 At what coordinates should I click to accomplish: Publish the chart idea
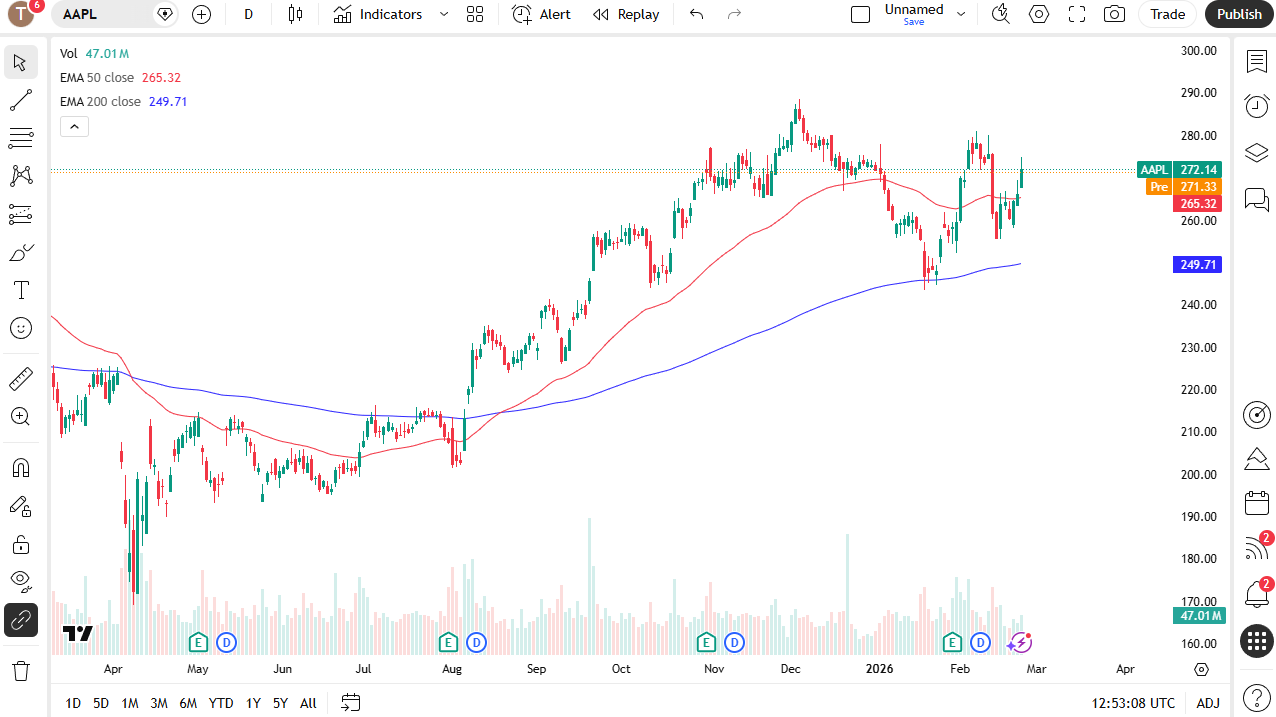pos(1240,14)
